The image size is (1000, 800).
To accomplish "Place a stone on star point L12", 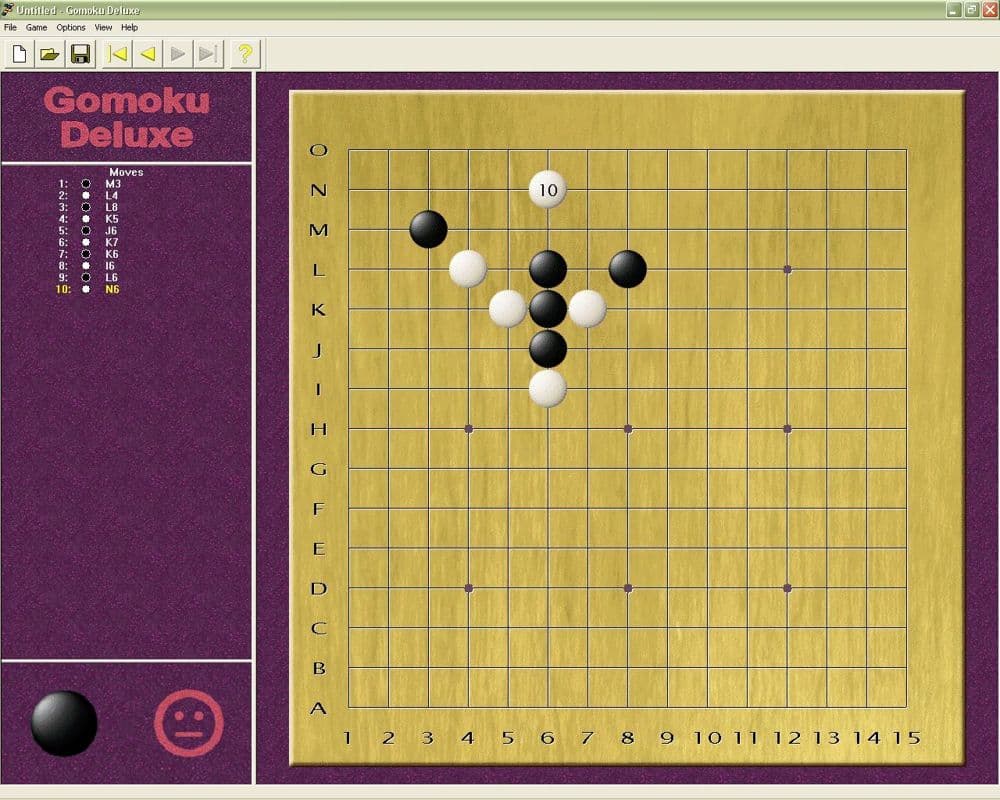I will (x=787, y=269).
